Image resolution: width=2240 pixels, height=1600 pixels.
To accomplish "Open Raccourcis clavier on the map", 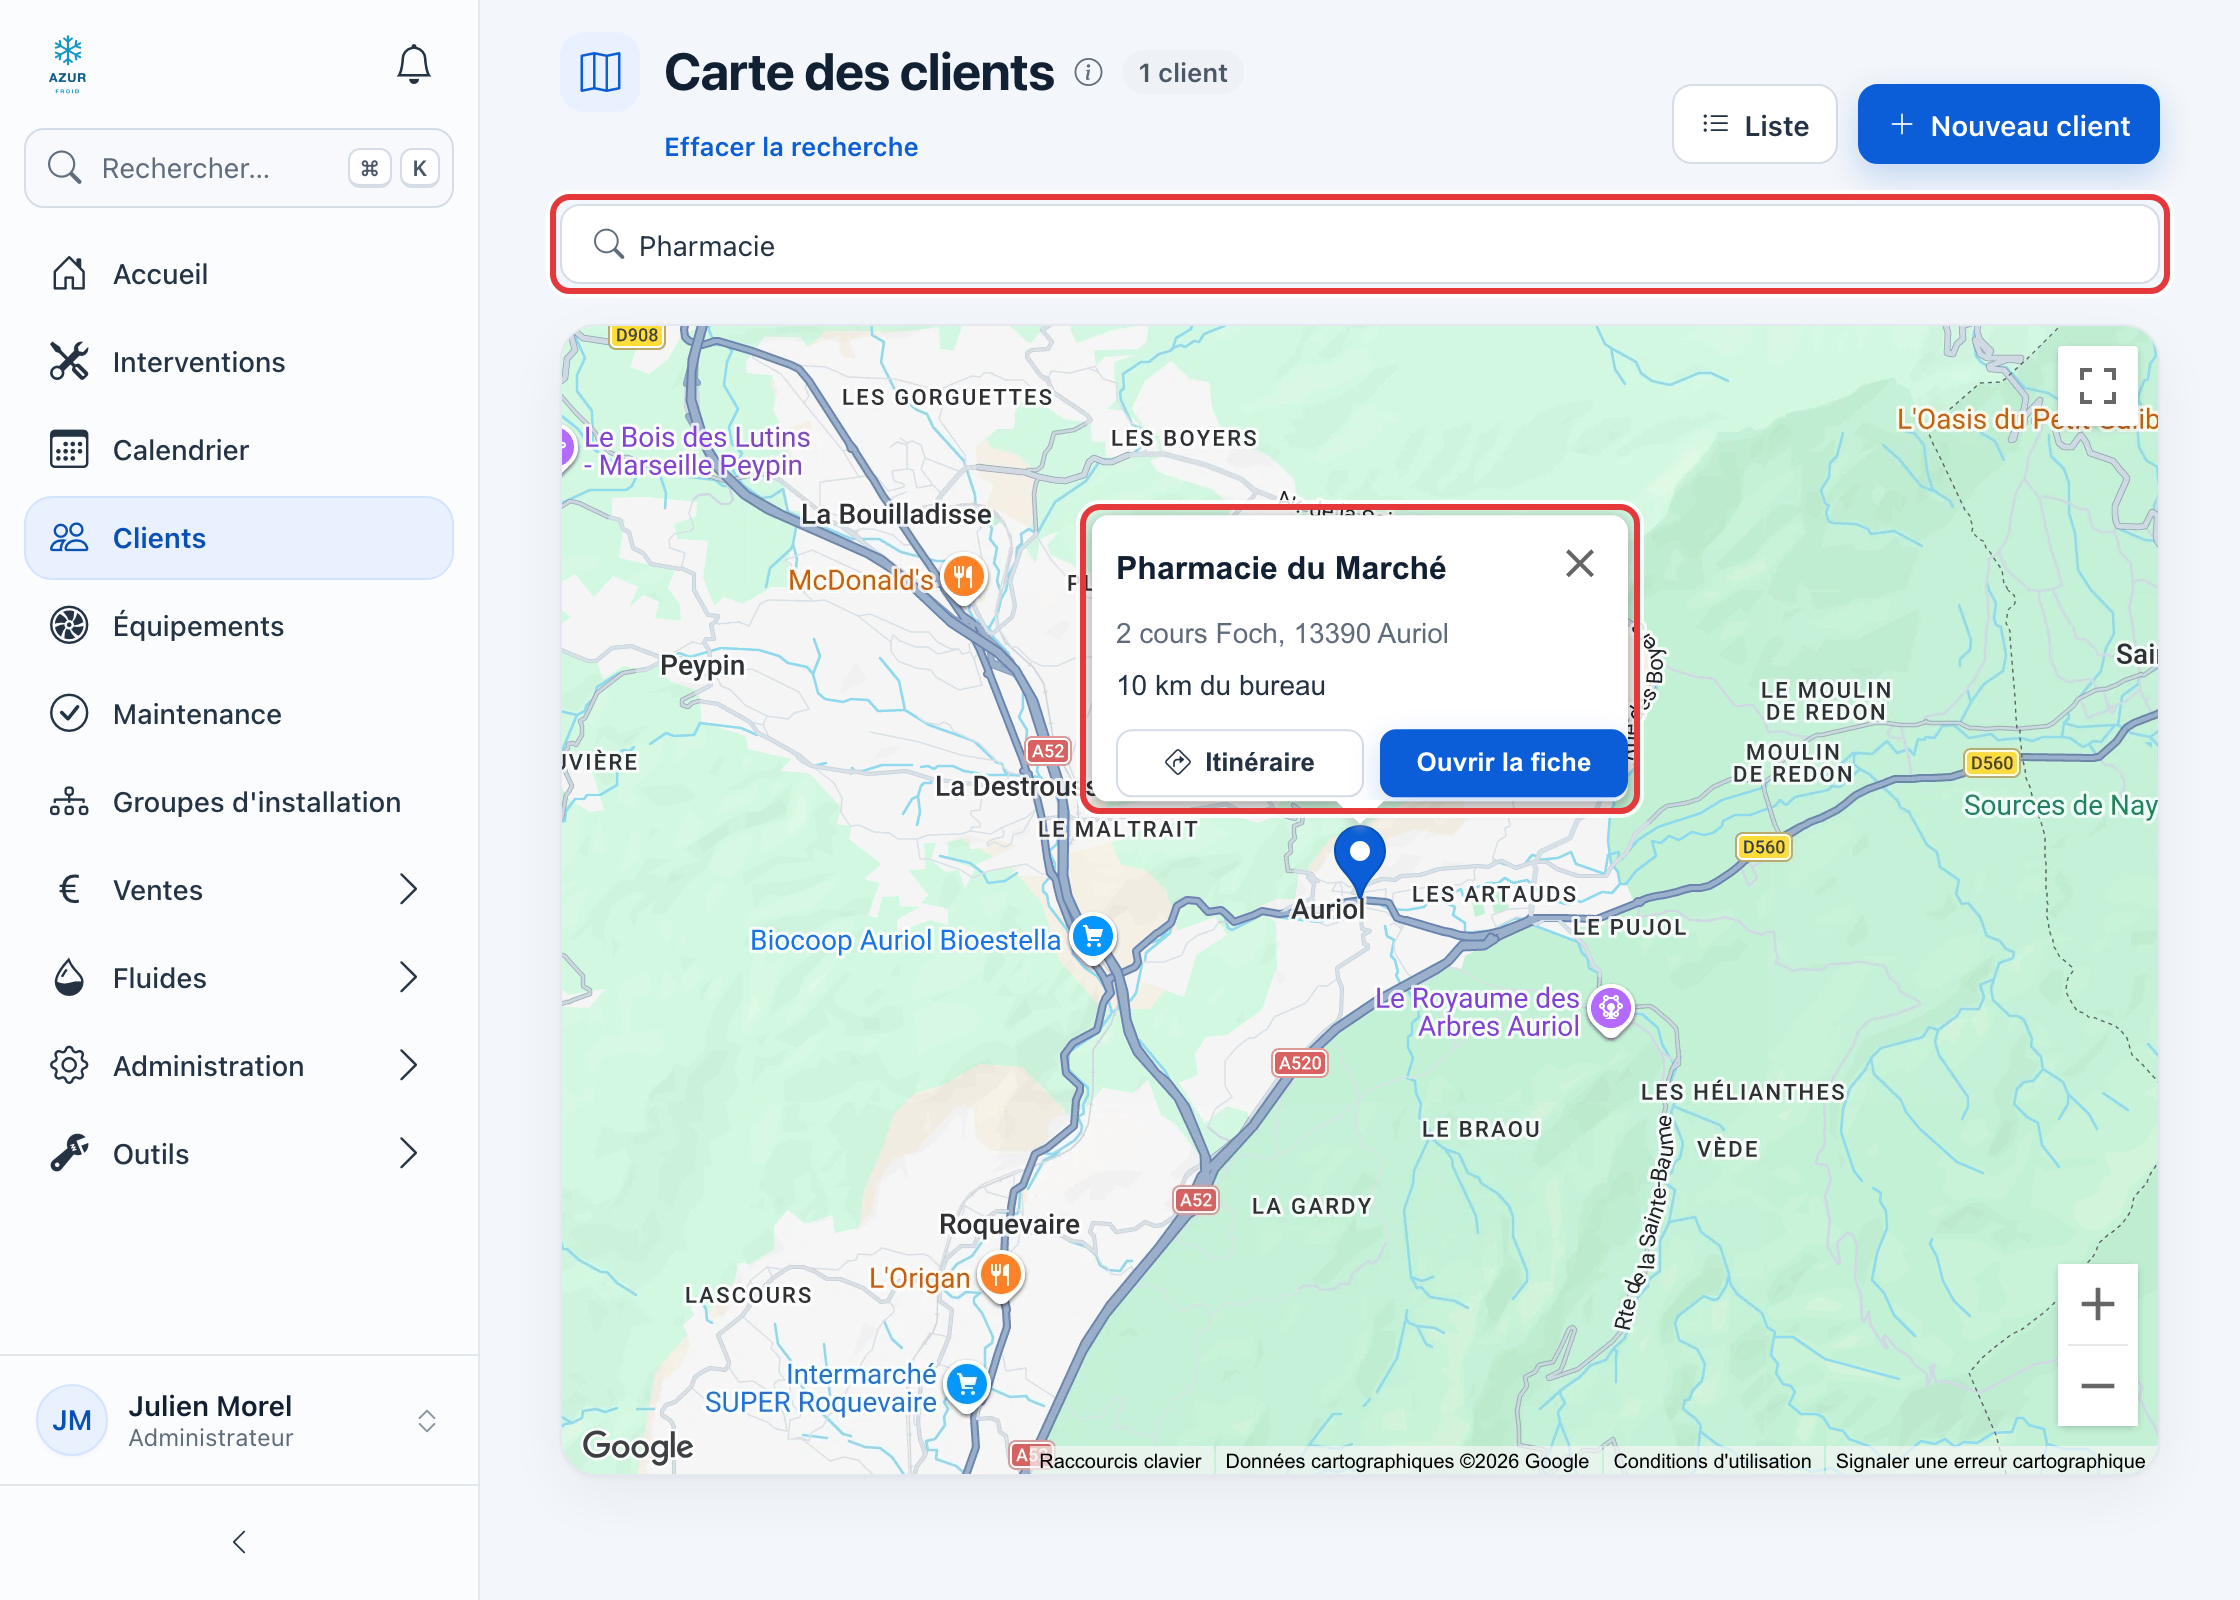I will (1119, 1461).
